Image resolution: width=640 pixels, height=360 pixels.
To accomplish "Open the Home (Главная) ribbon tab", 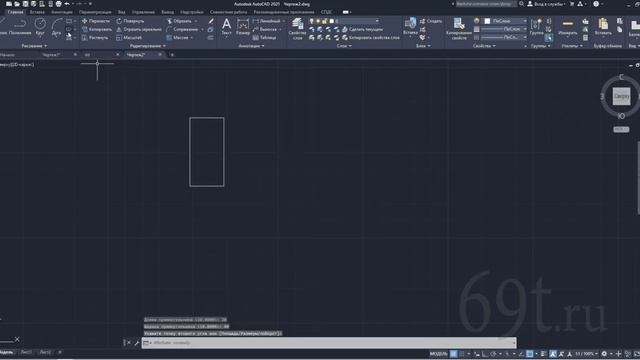I will tap(16, 12).
